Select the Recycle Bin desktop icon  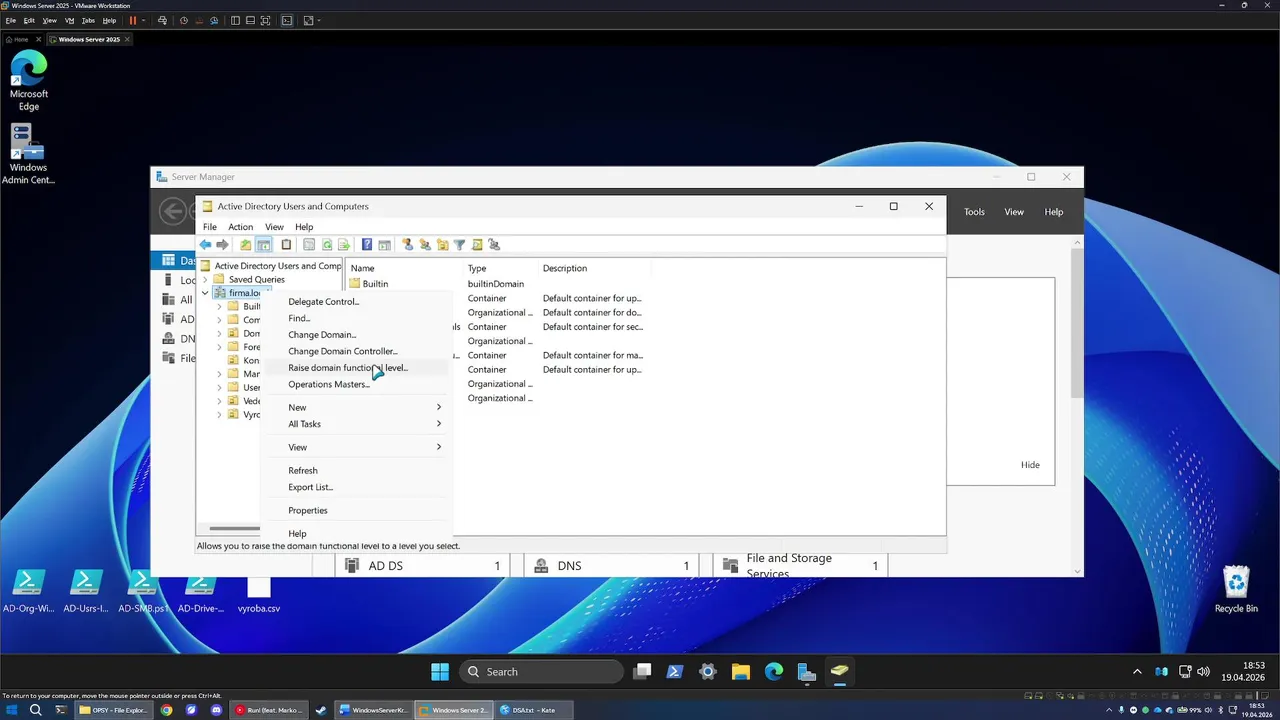tap(1236, 589)
